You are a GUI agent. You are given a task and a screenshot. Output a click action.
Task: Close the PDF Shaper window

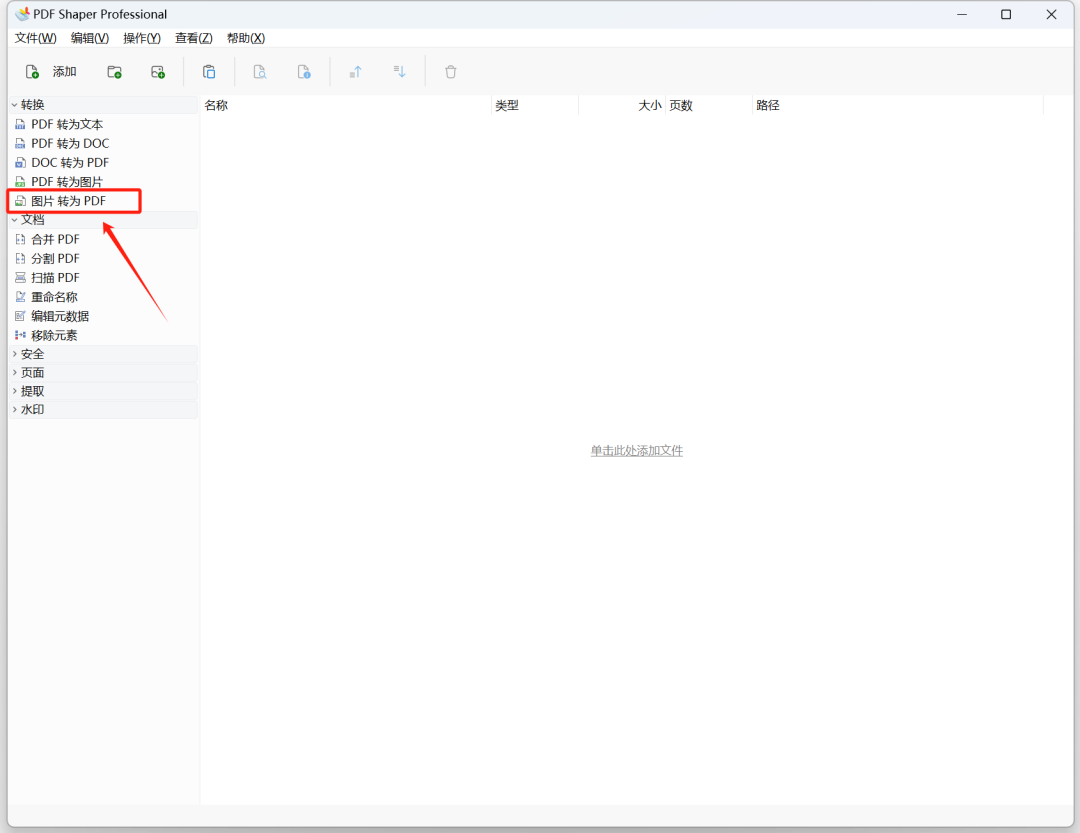click(x=1051, y=14)
